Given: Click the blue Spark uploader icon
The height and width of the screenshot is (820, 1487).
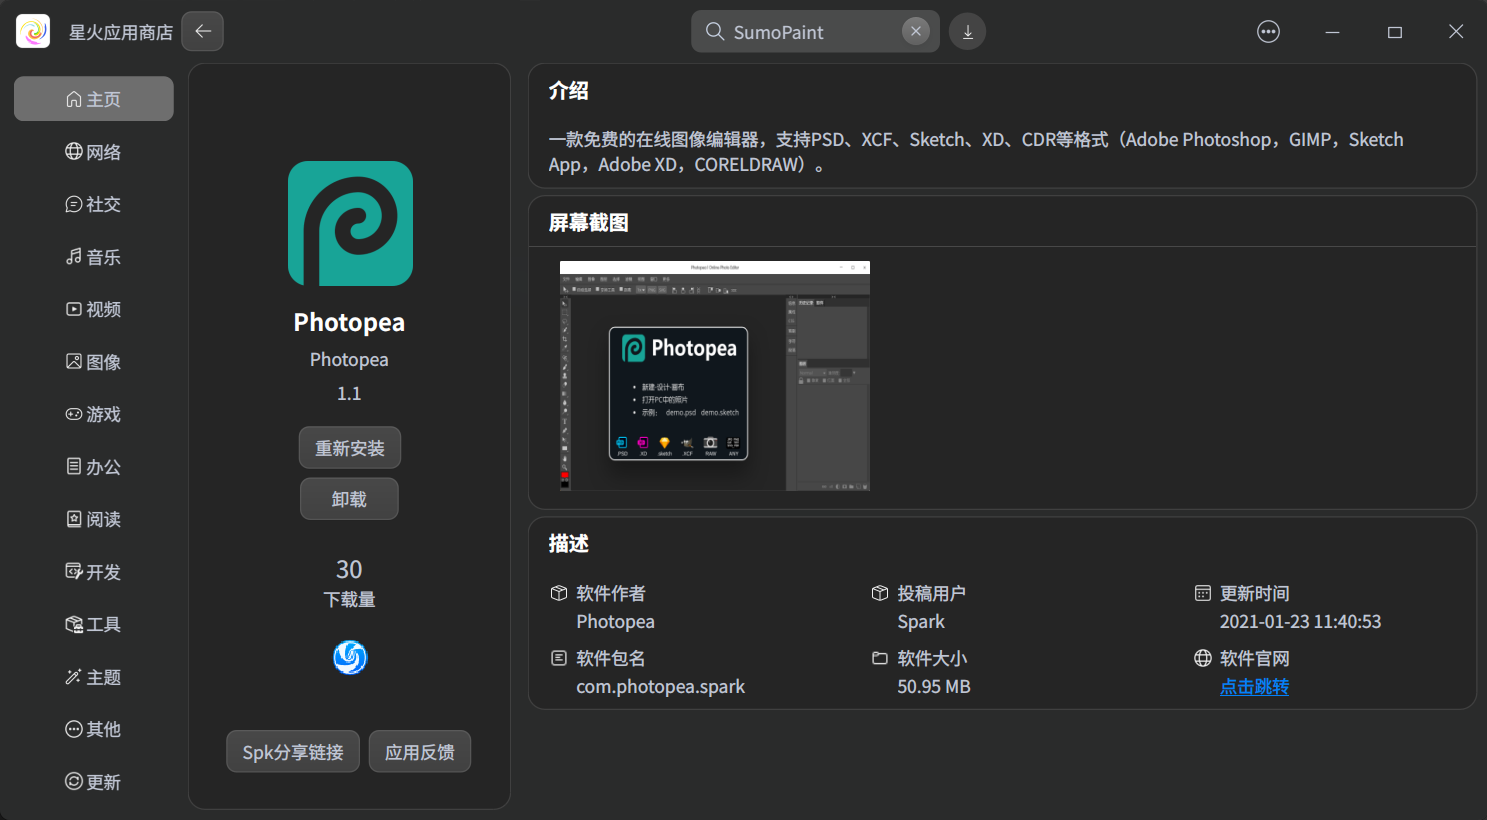Looking at the screenshot, I should pyautogui.click(x=349, y=657).
